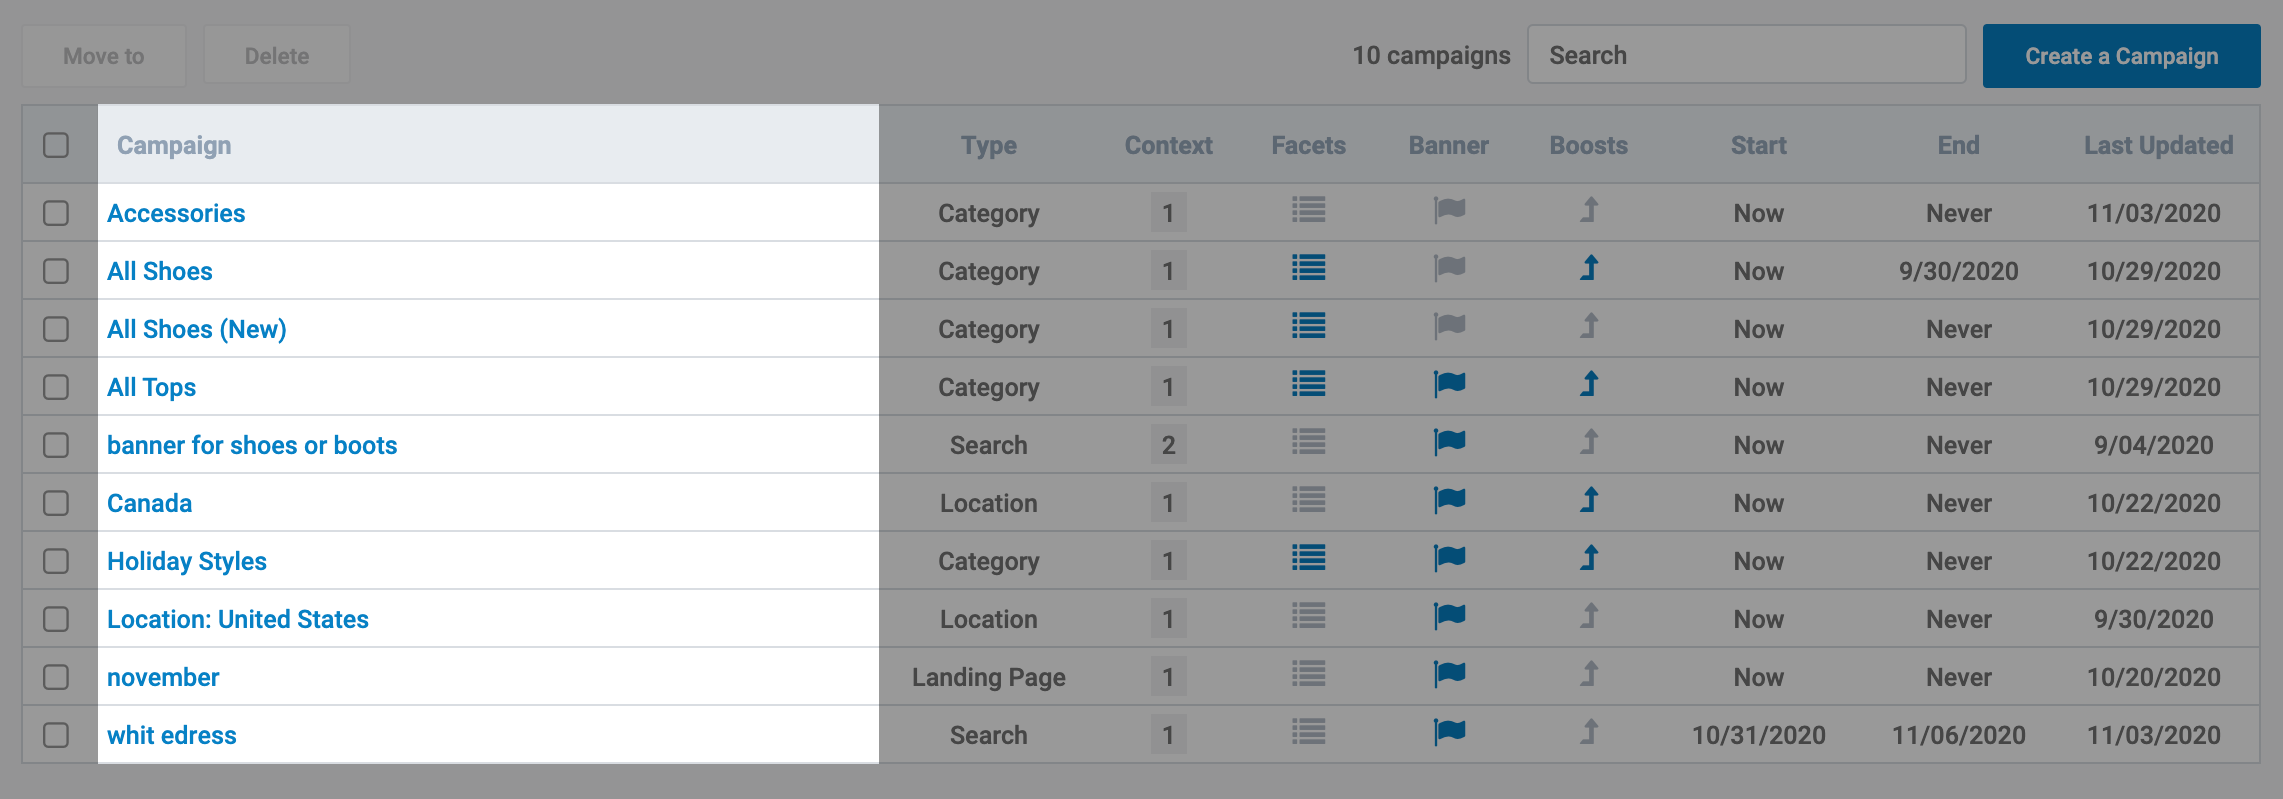Viewport: 2283px width, 799px height.
Task: Select the checkbox next to Canada
Action: pos(56,503)
